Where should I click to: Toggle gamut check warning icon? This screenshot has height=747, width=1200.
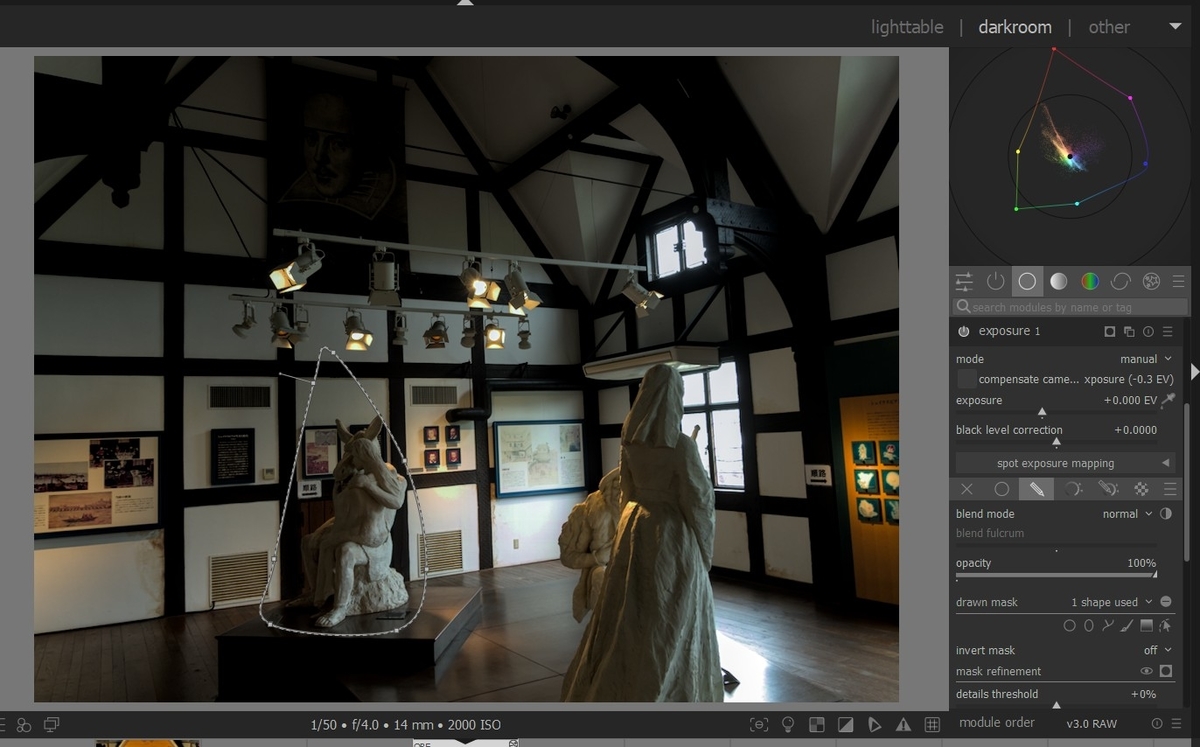[x=903, y=724]
